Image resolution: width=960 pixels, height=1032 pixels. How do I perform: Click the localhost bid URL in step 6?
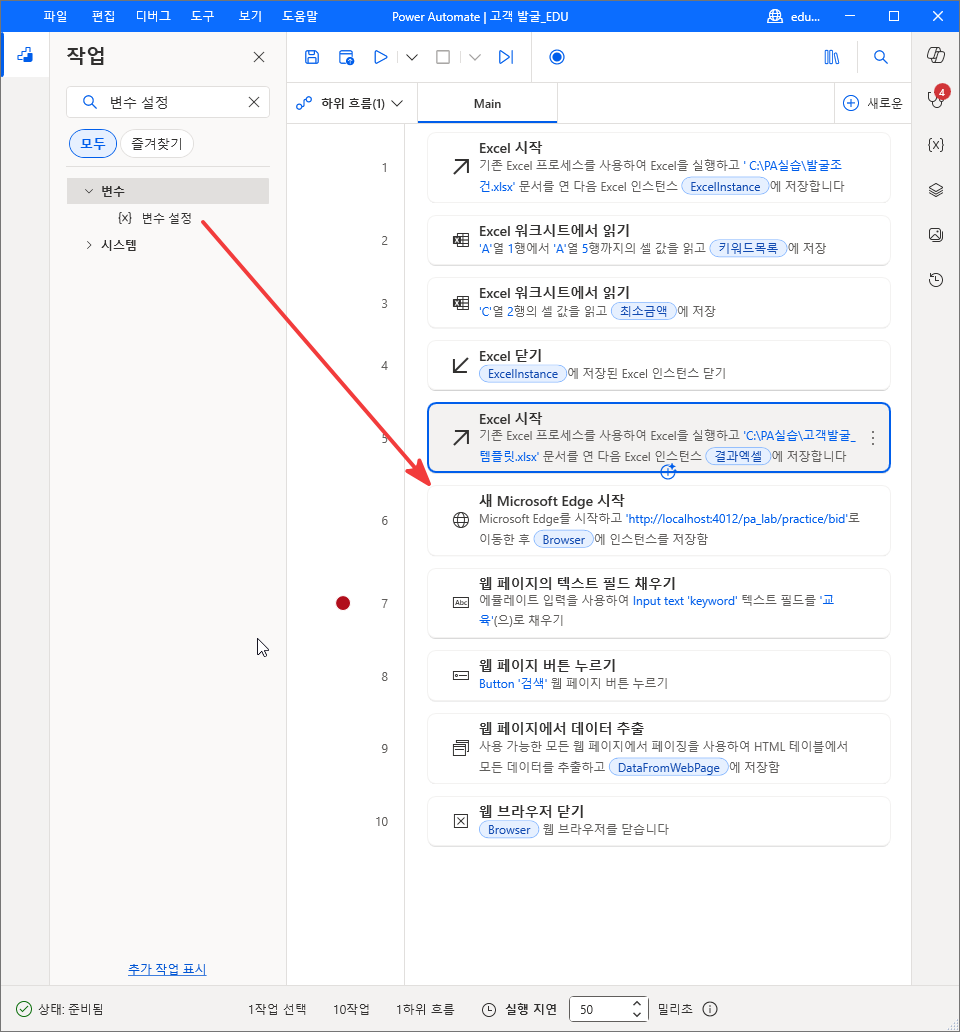[736, 519]
